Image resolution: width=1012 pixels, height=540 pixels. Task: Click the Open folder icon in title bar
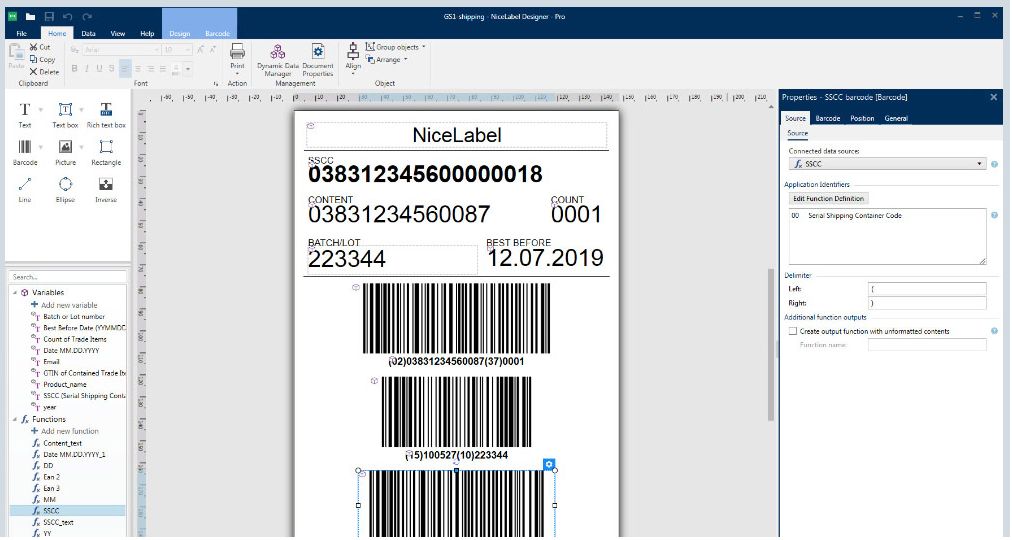click(x=30, y=17)
